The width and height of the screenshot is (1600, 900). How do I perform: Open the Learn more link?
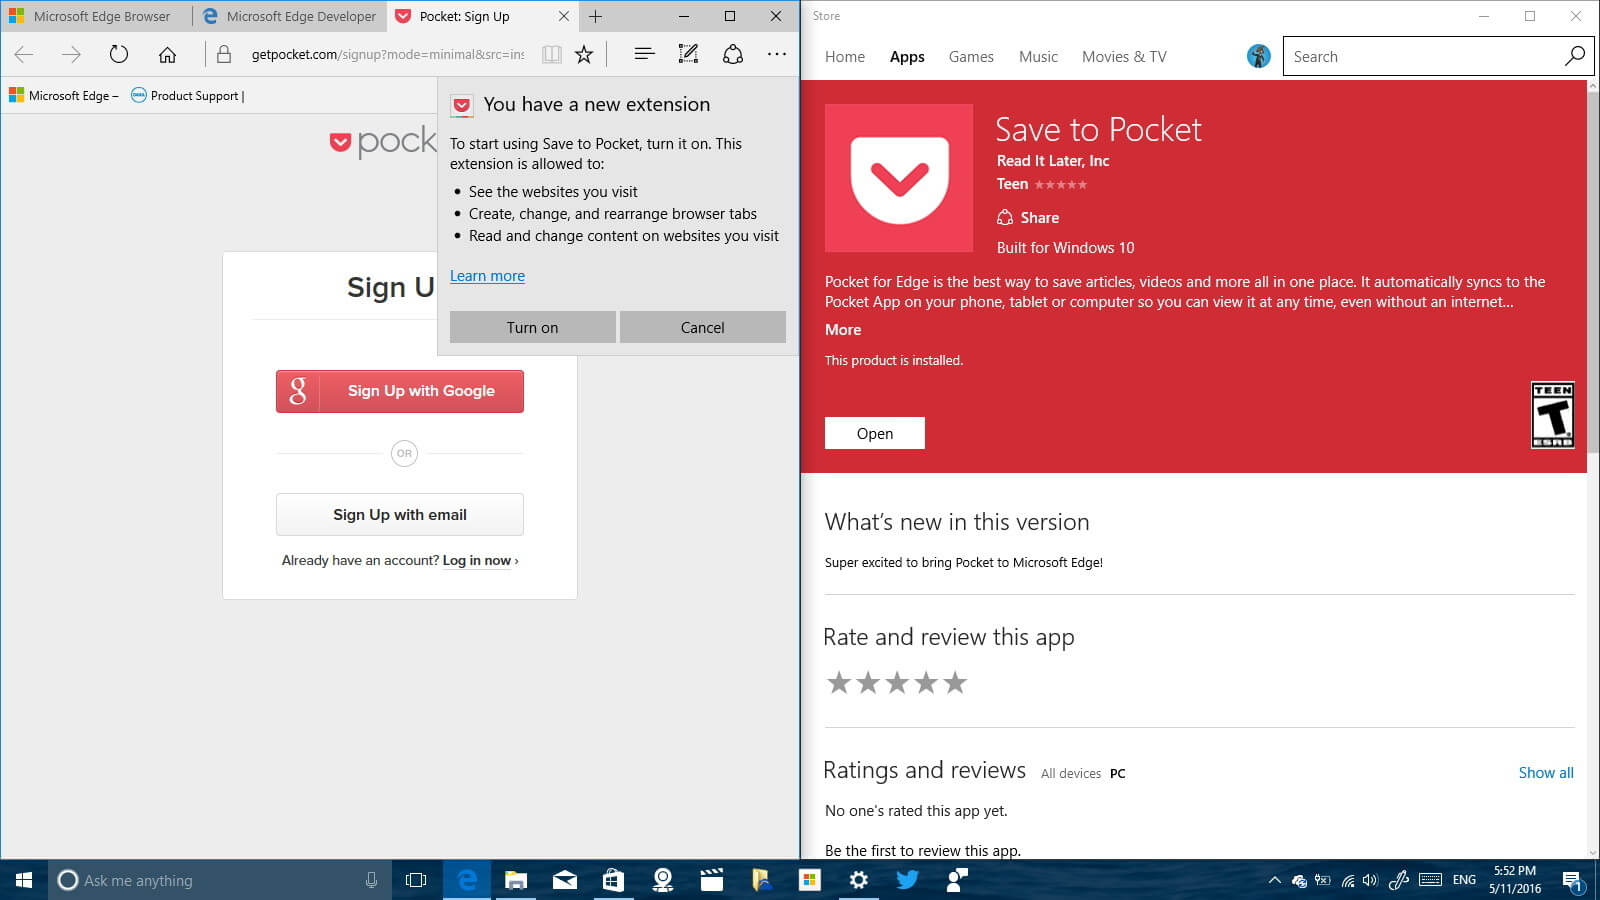(487, 276)
